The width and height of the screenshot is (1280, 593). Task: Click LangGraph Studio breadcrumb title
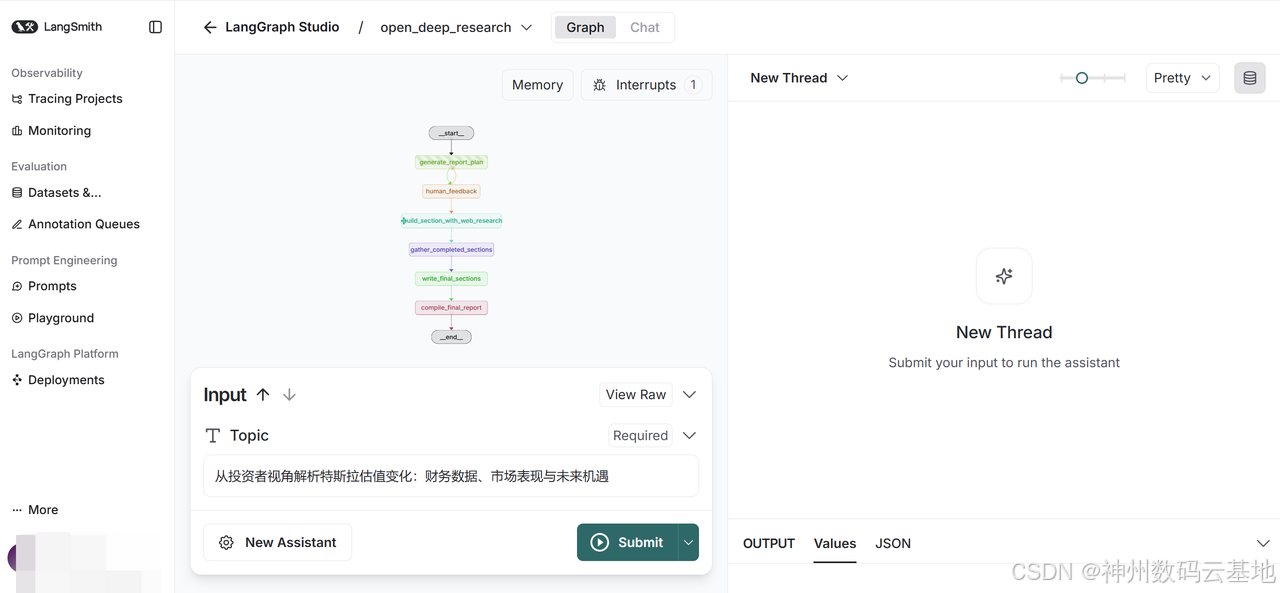tap(282, 27)
